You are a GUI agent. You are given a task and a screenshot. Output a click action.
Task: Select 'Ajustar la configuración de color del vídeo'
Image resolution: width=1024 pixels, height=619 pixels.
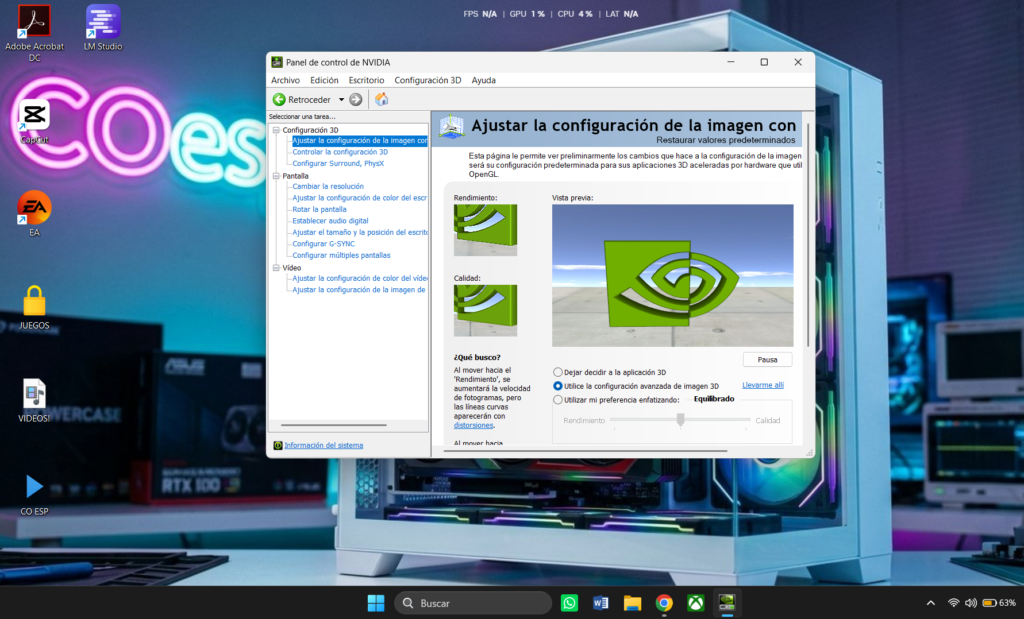[360, 278]
